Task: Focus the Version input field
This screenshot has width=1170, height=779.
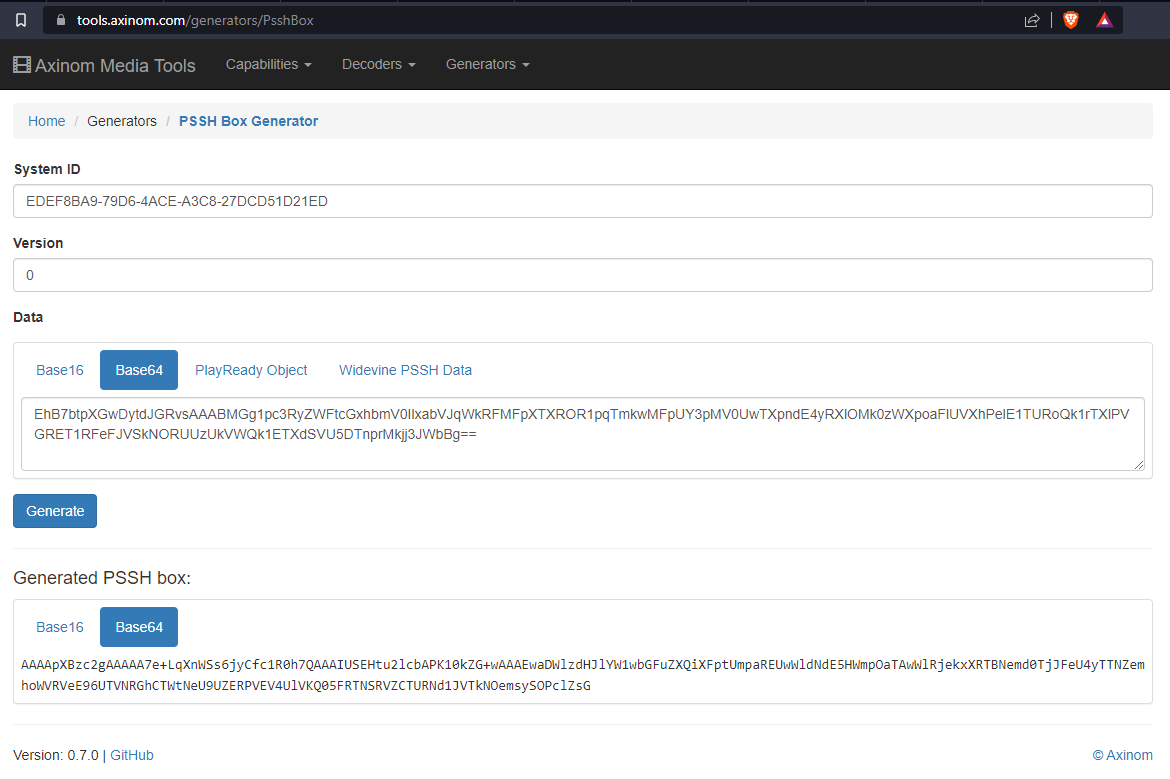Action: pyautogui.click(x=583, y=275)
